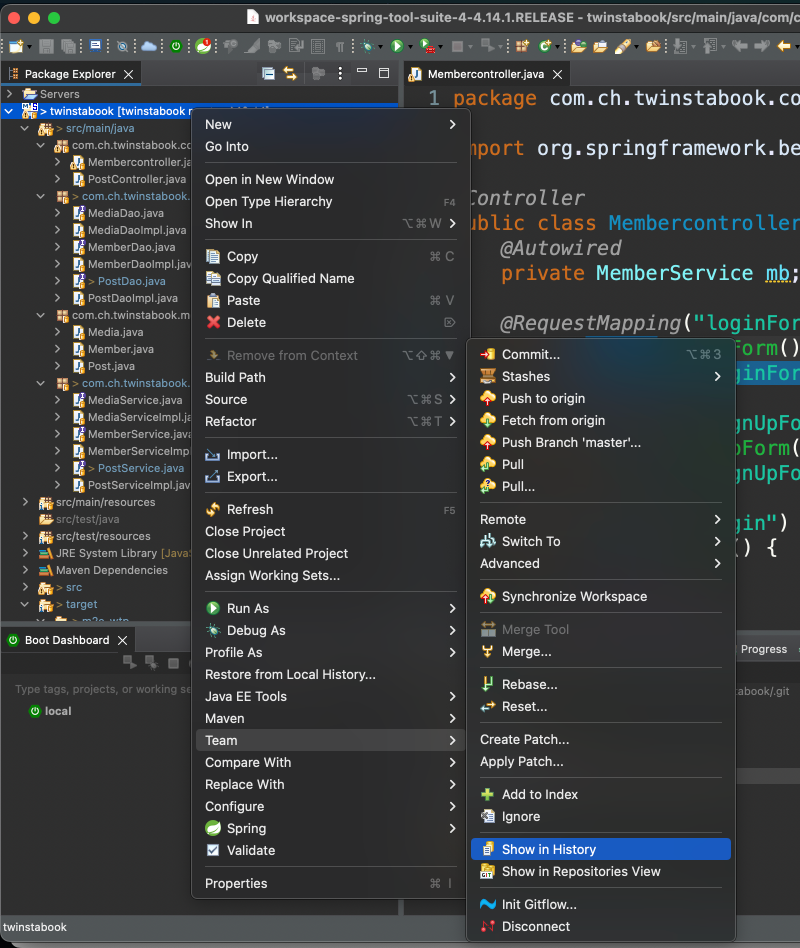The height and width of the screenshot is (948, 800).
Task: Click Properties in the context menu
Action: click(x=330, y=883)
